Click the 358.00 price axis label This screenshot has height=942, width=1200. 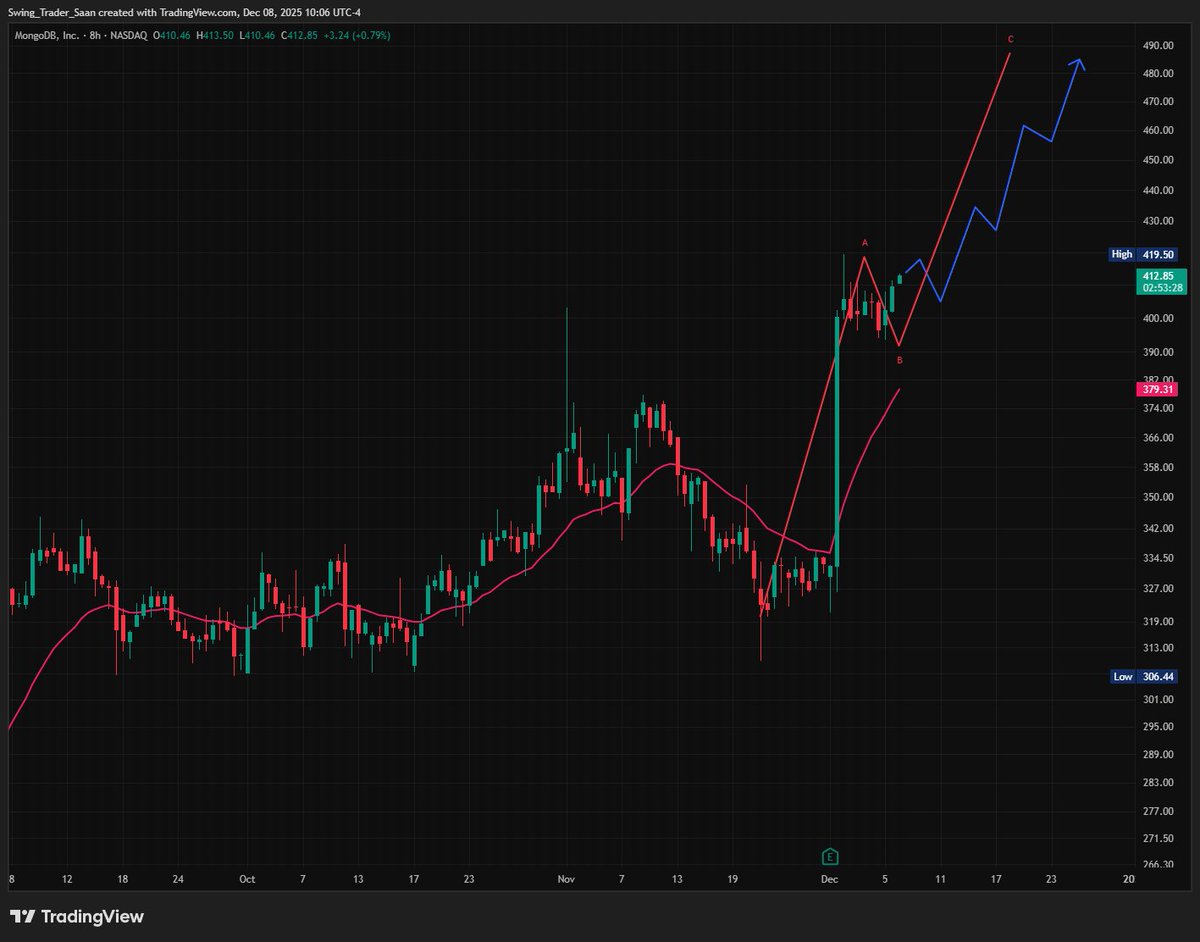coord(1158,467)
